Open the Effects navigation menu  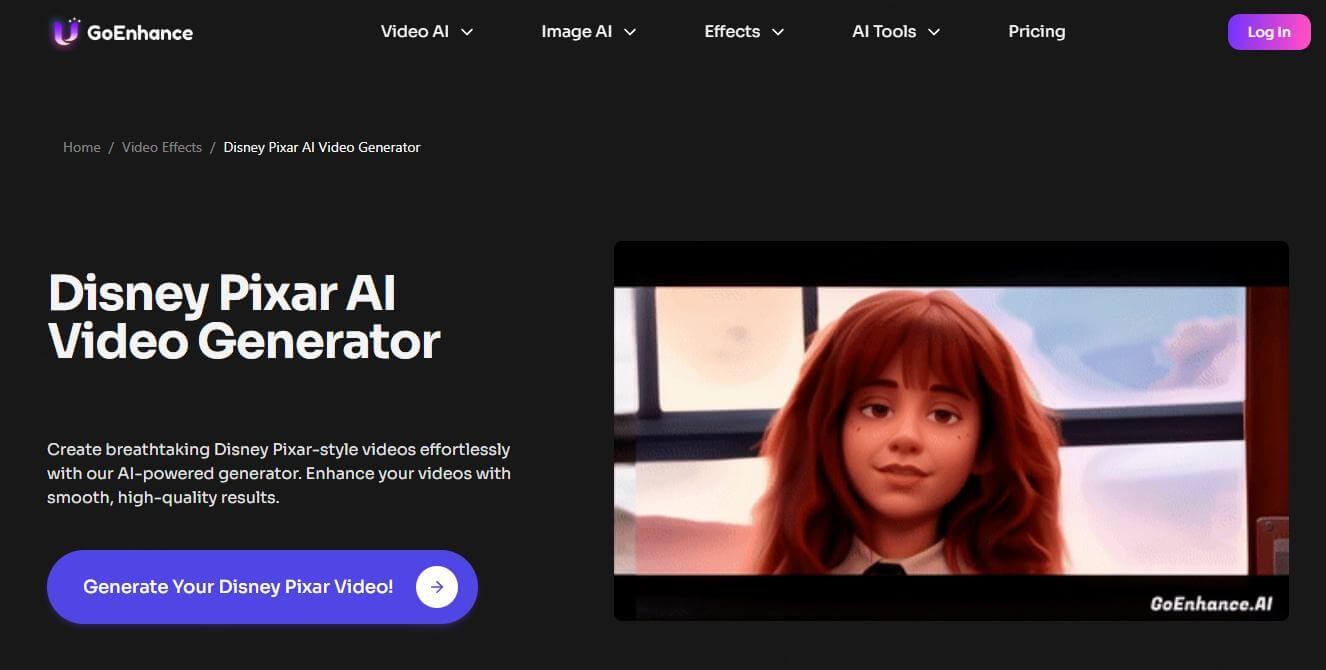click(x=731, y=31)
